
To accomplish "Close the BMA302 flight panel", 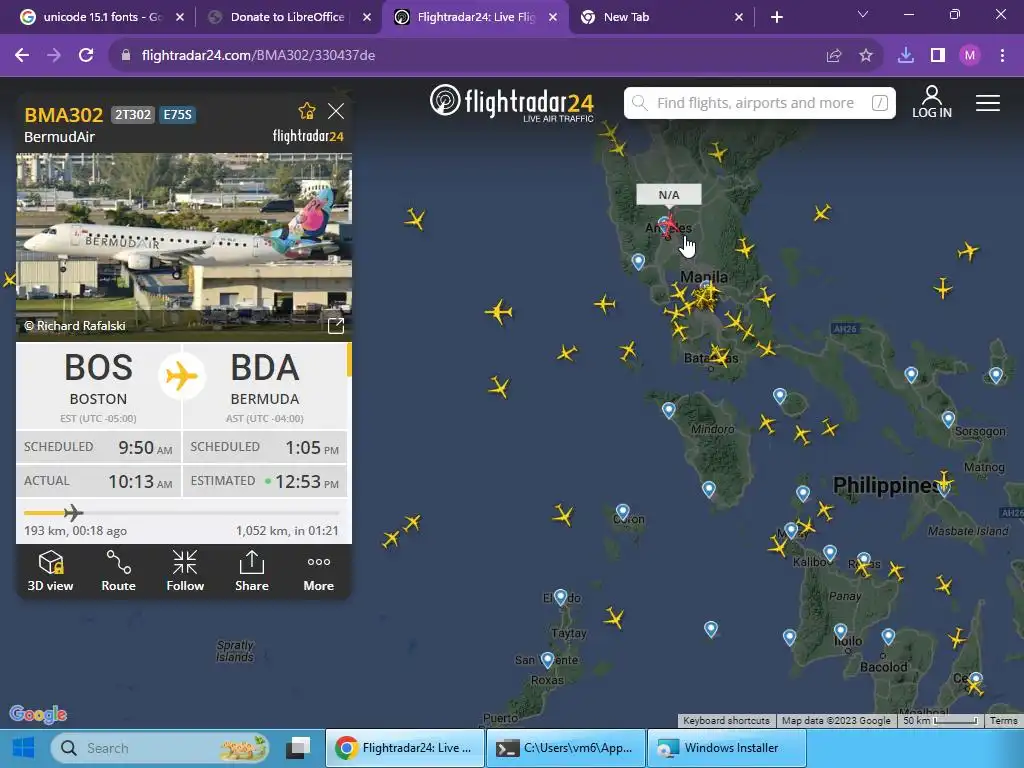I will coord(336,111).
